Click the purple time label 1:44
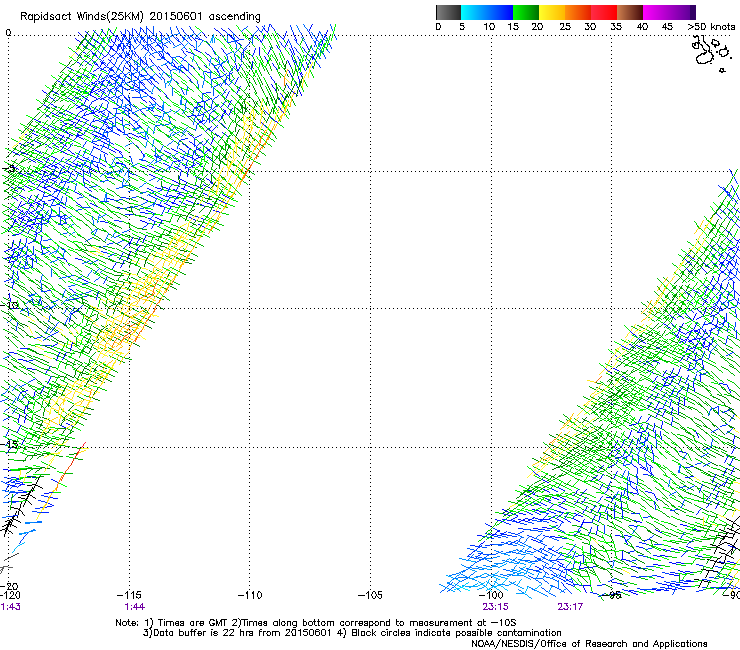The image size is (740, 650). click(x=135, y=607)
